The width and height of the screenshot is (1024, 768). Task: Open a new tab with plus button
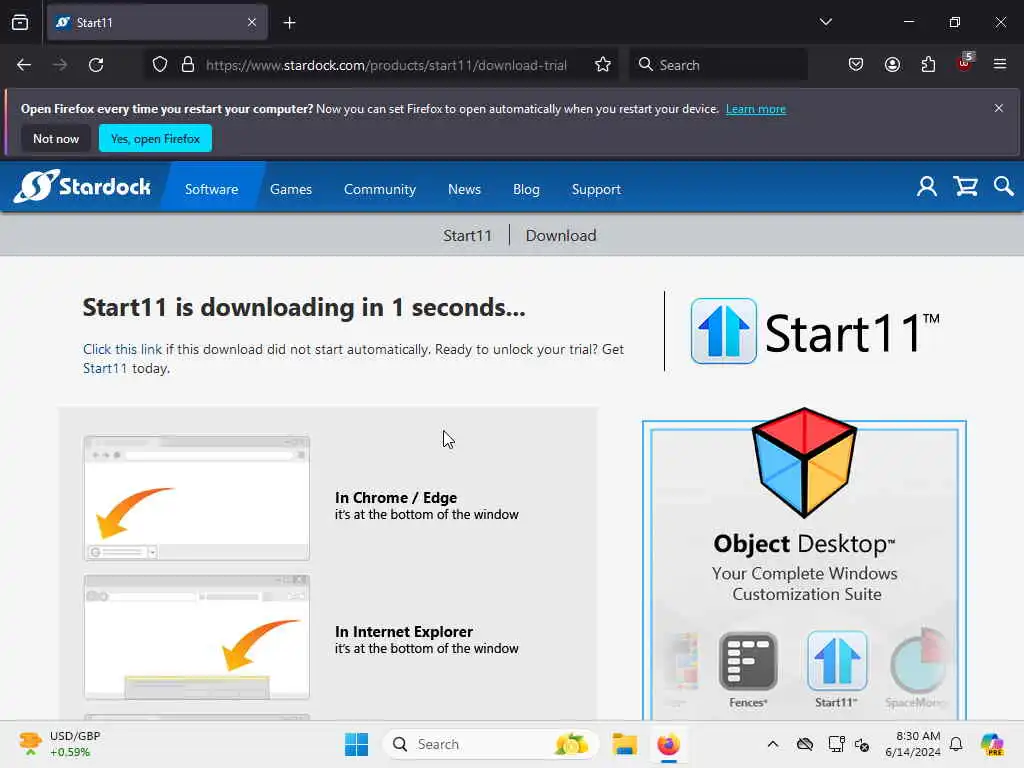pos(289,23)
